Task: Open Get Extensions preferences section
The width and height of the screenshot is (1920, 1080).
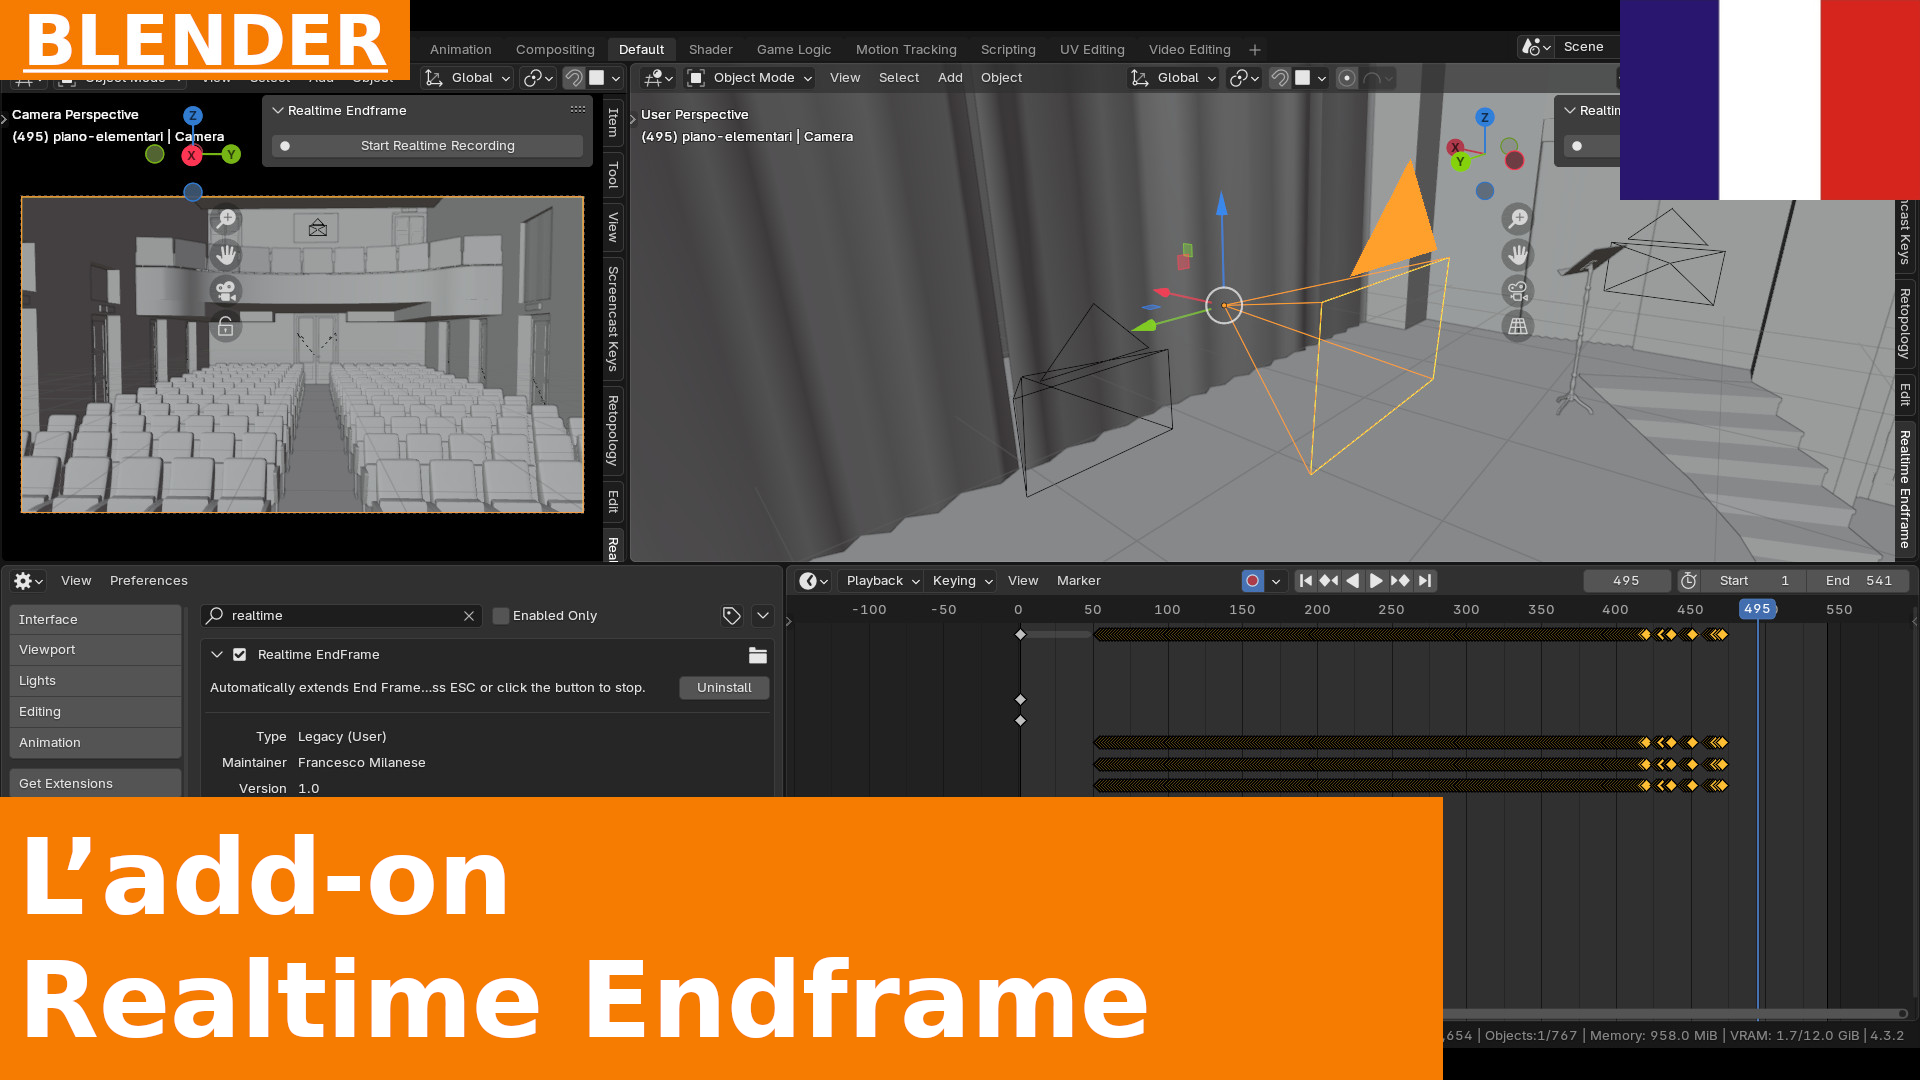Action: (x=95, y=784)
